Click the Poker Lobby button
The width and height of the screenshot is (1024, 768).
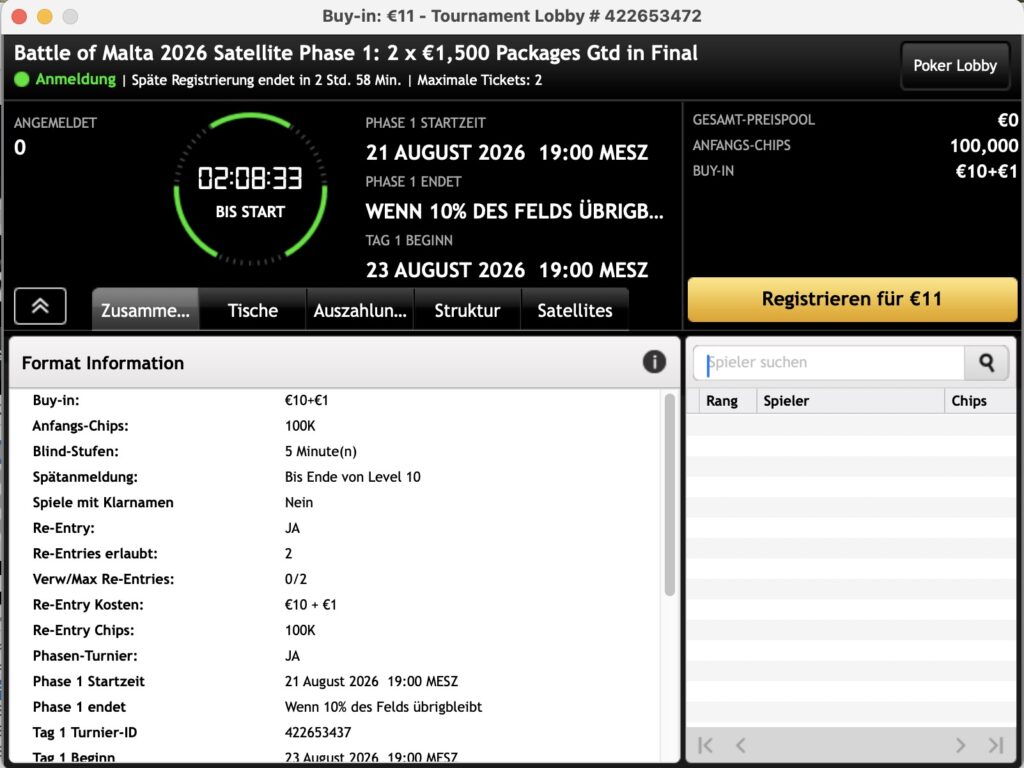click(955, 65)
